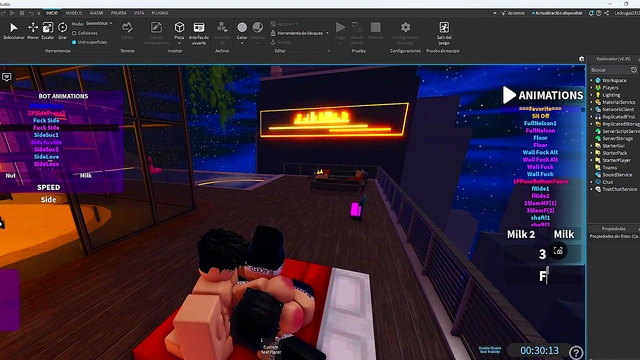
Task: Click Actualización disponible notice
Action: tap(557, 13)
